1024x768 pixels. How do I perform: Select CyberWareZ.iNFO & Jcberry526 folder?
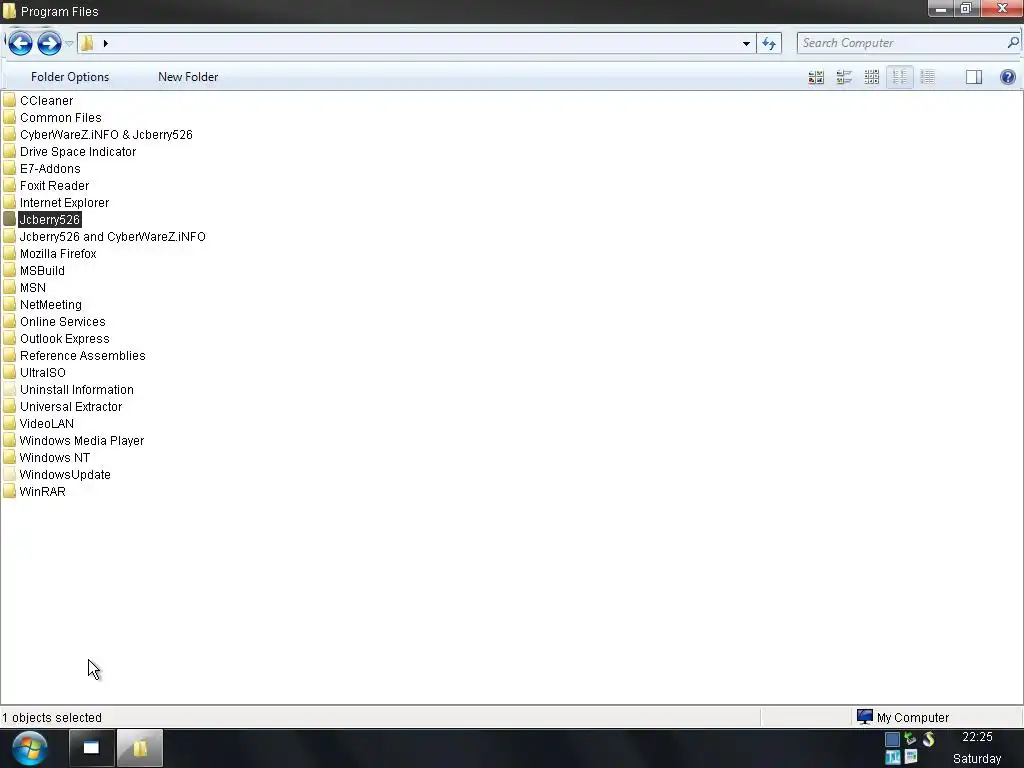(106, 135)
